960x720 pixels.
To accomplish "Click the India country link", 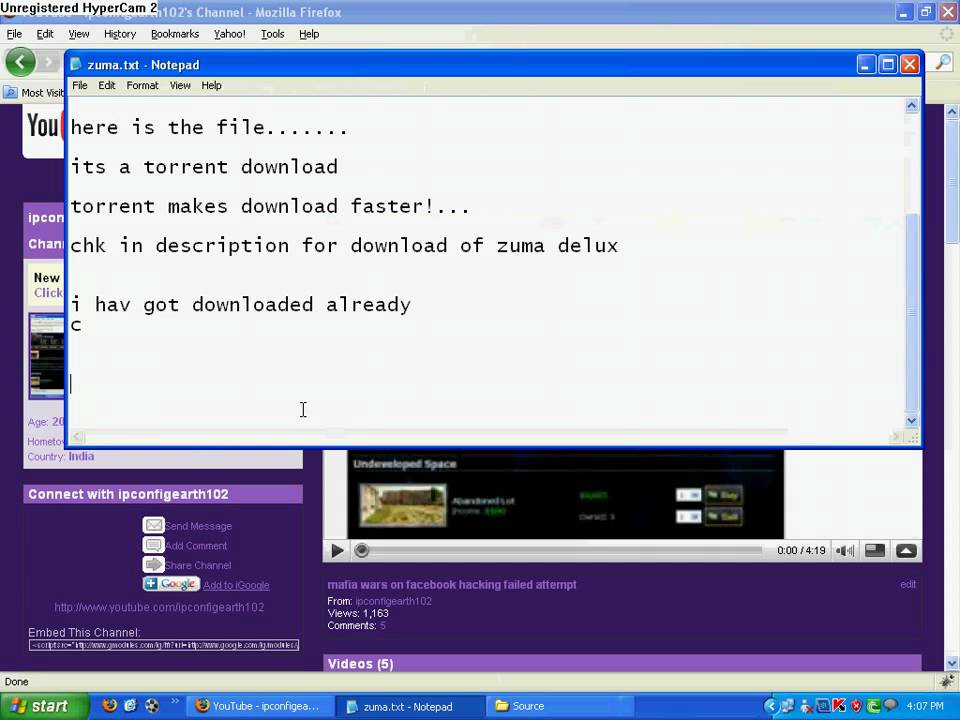I will click(x=81, y=456).
